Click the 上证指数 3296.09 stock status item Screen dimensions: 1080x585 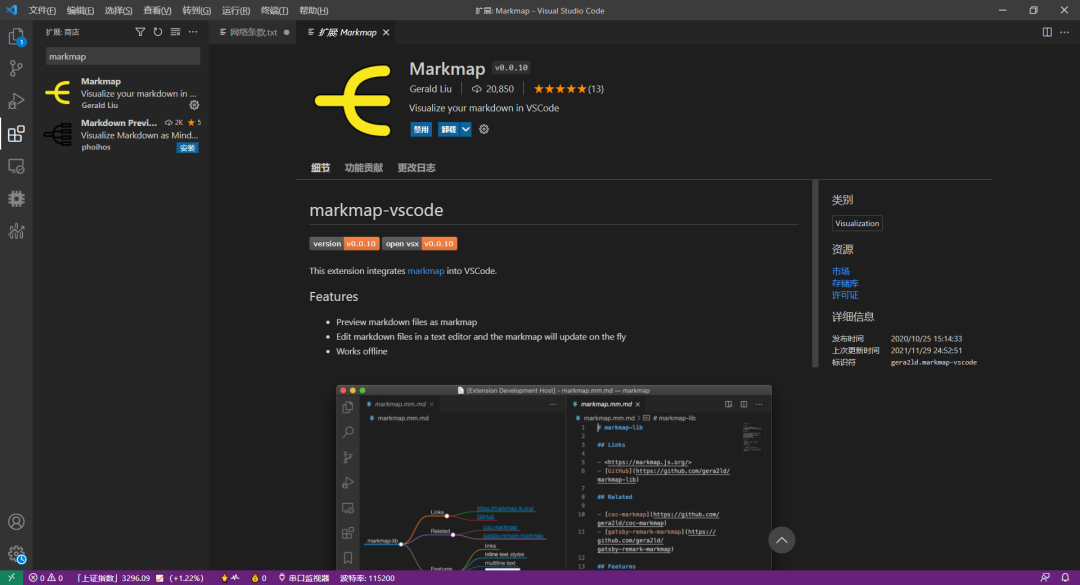pyautogui.click(x=140, y=577)
